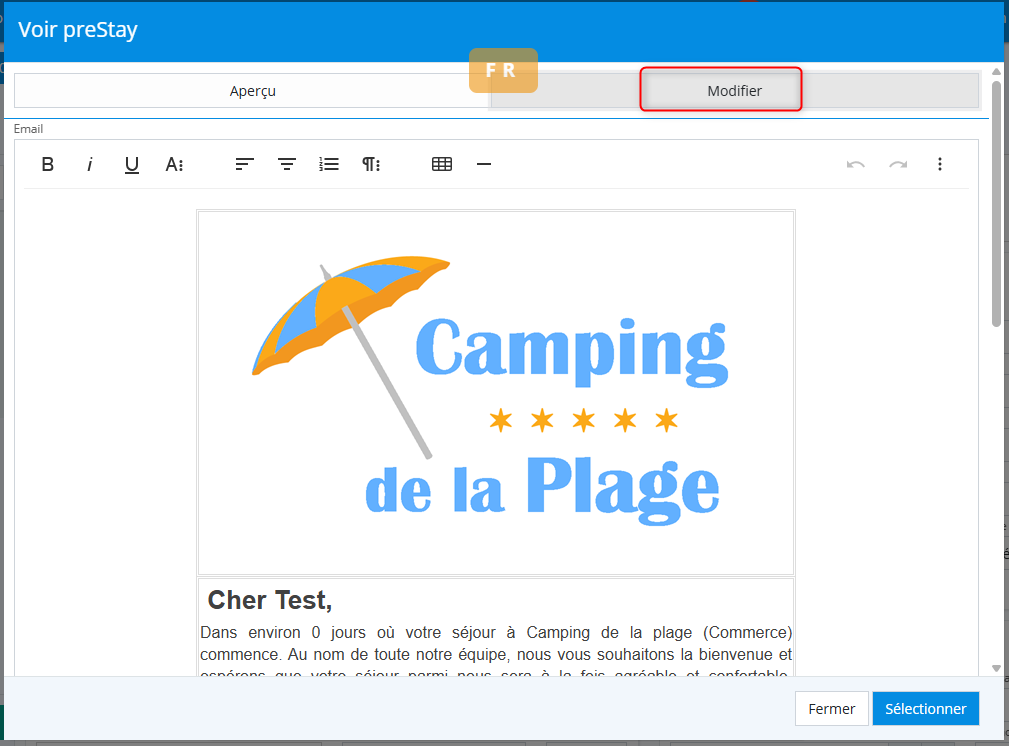Click the Camping de la Plage logo image
The image size is (1009, 746).
click(496, 392)
